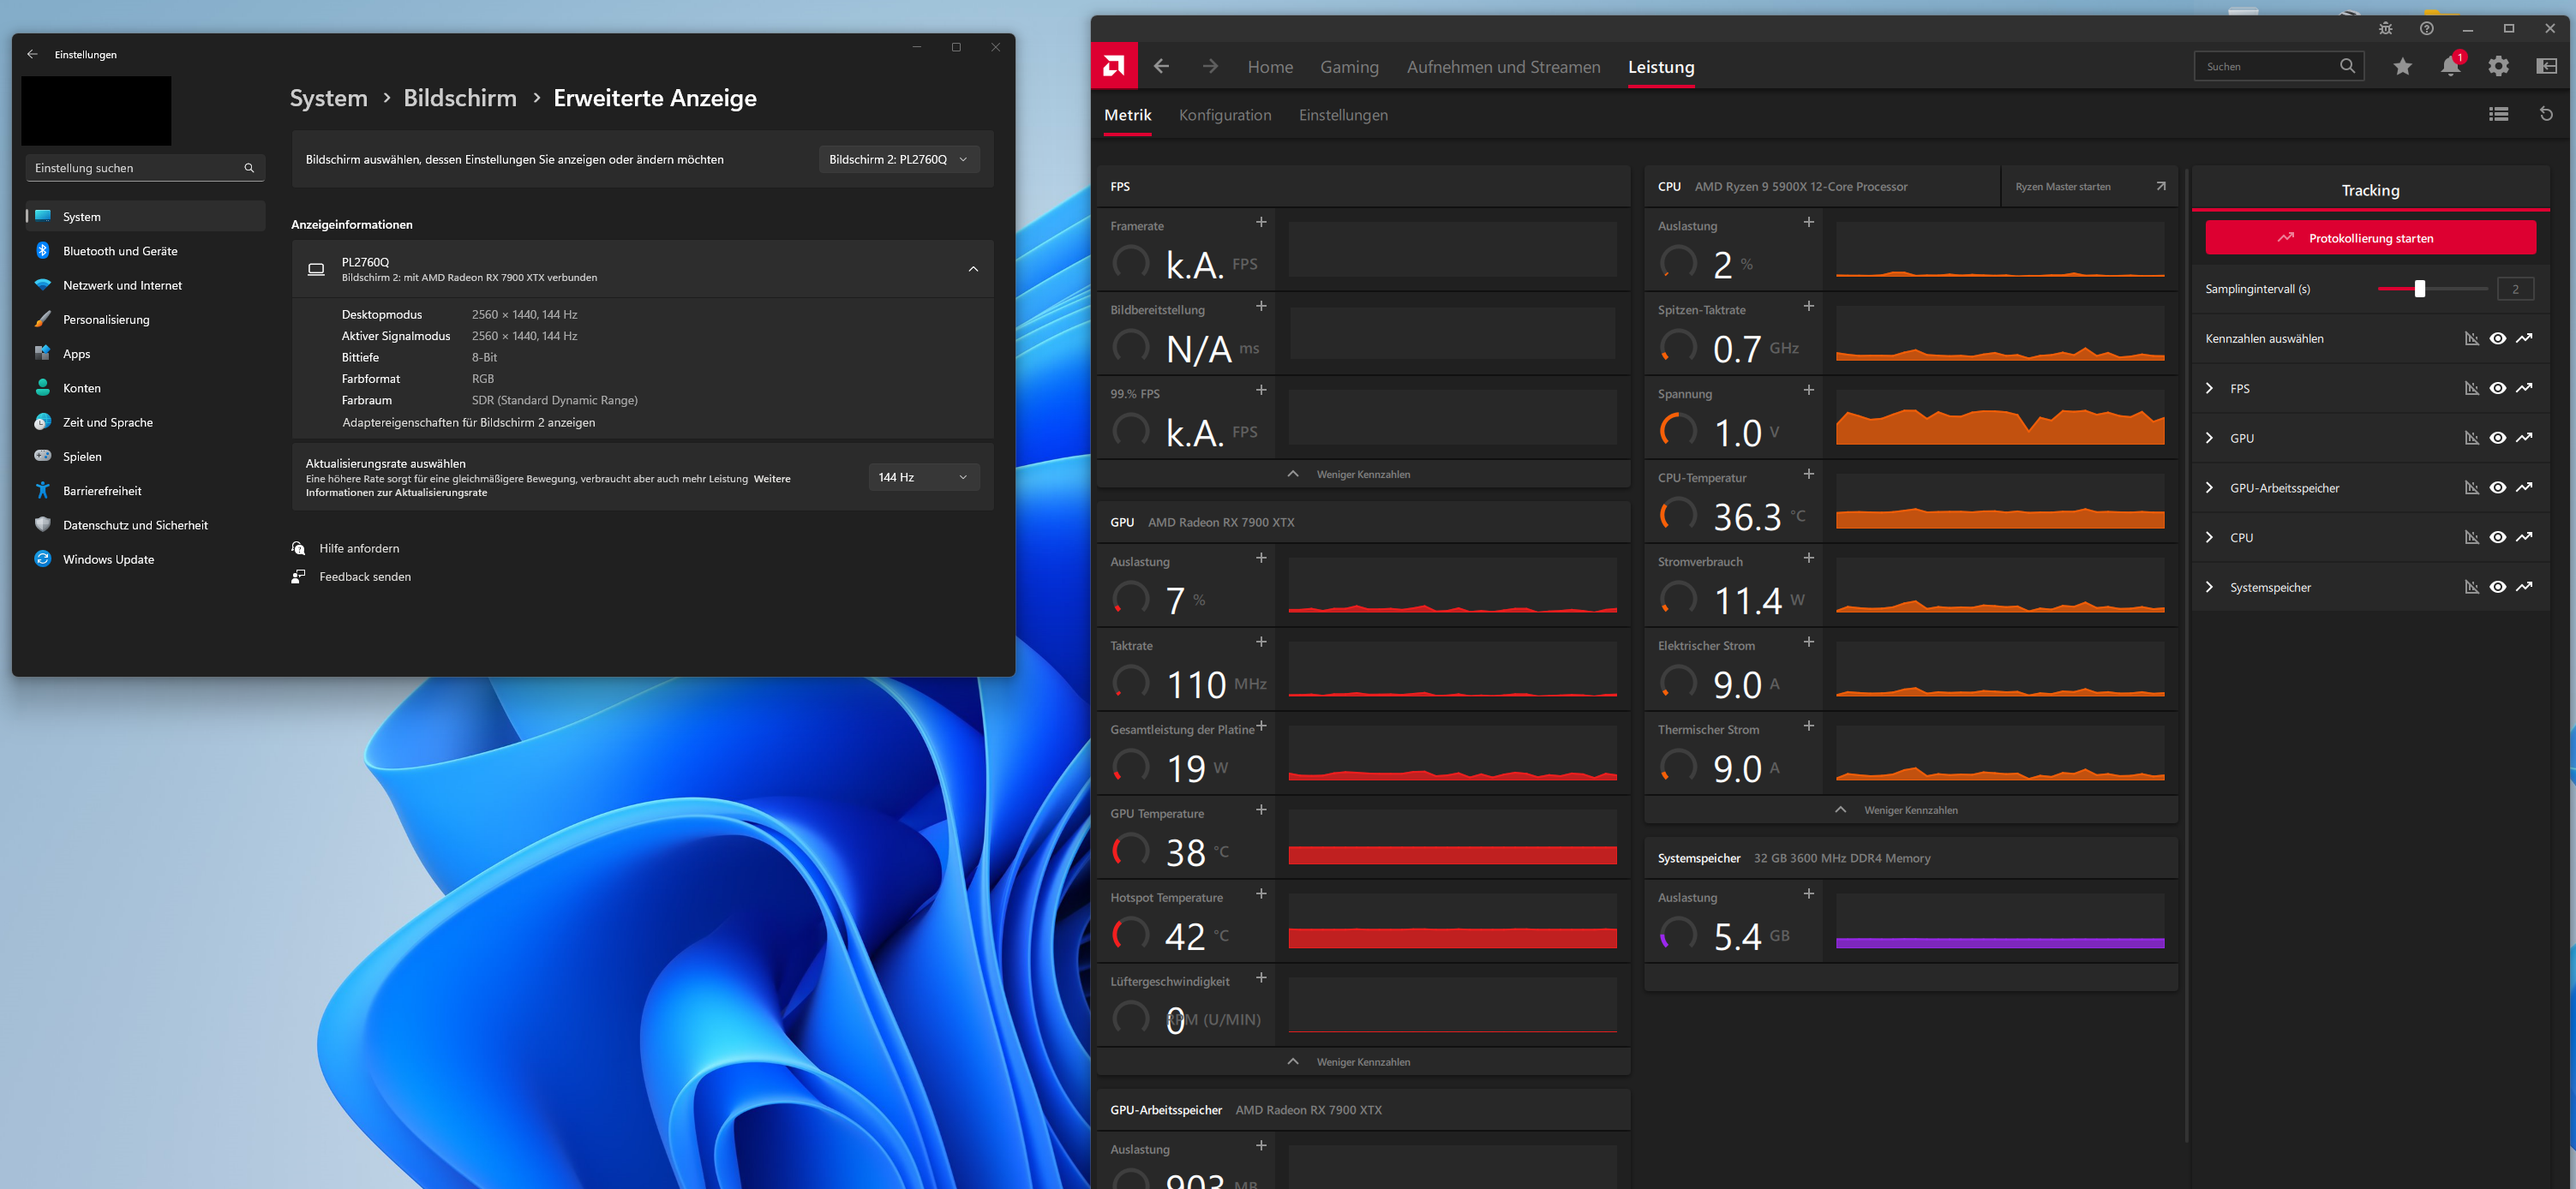Open Bildschirm 2: PL2760Q display dropdown
This screenshot has height=1189, width=2576.
pos(898,159)
